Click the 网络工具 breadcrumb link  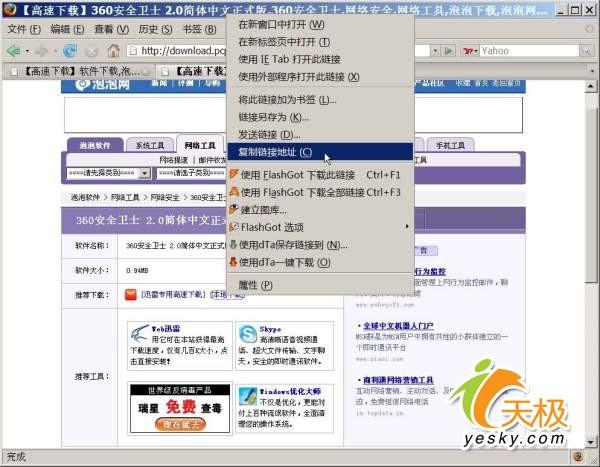pyautogui.click(x=125, y=198)
